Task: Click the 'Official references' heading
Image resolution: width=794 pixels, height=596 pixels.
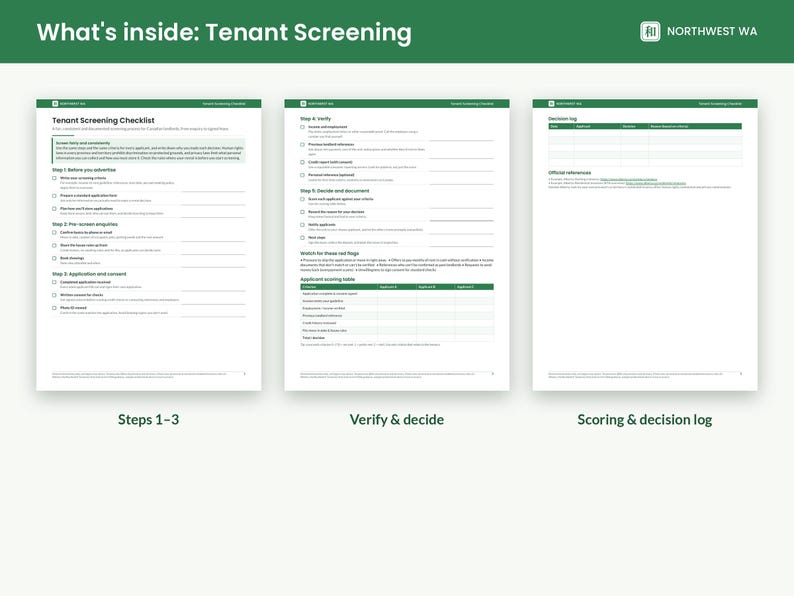Action: pyautogui.click(x=570, y=173)
